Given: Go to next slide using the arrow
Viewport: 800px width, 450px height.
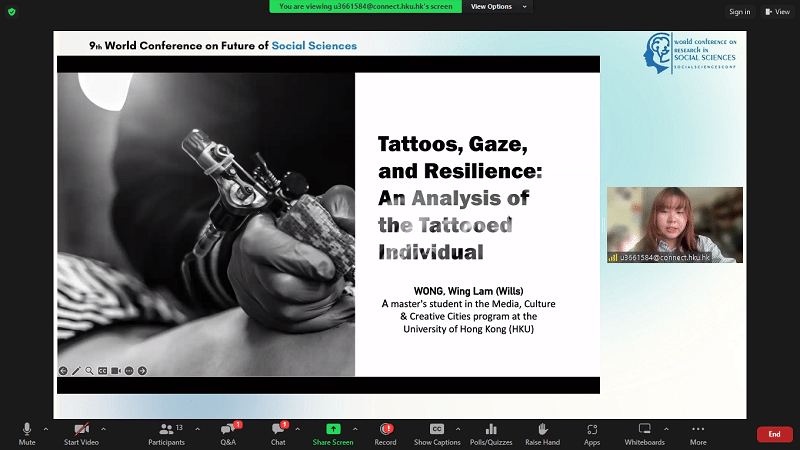Looking at the screenshot, I should [x=142, y=370].
